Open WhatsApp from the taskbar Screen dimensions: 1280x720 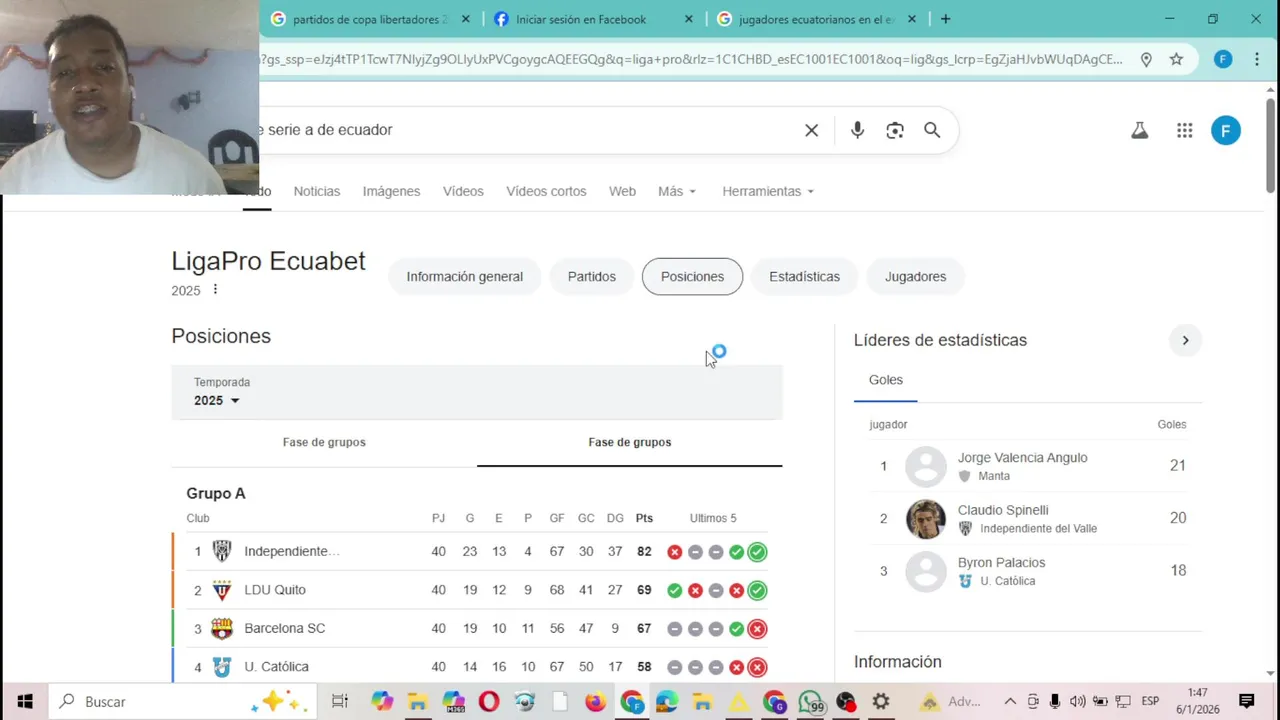tap(810, 701)
